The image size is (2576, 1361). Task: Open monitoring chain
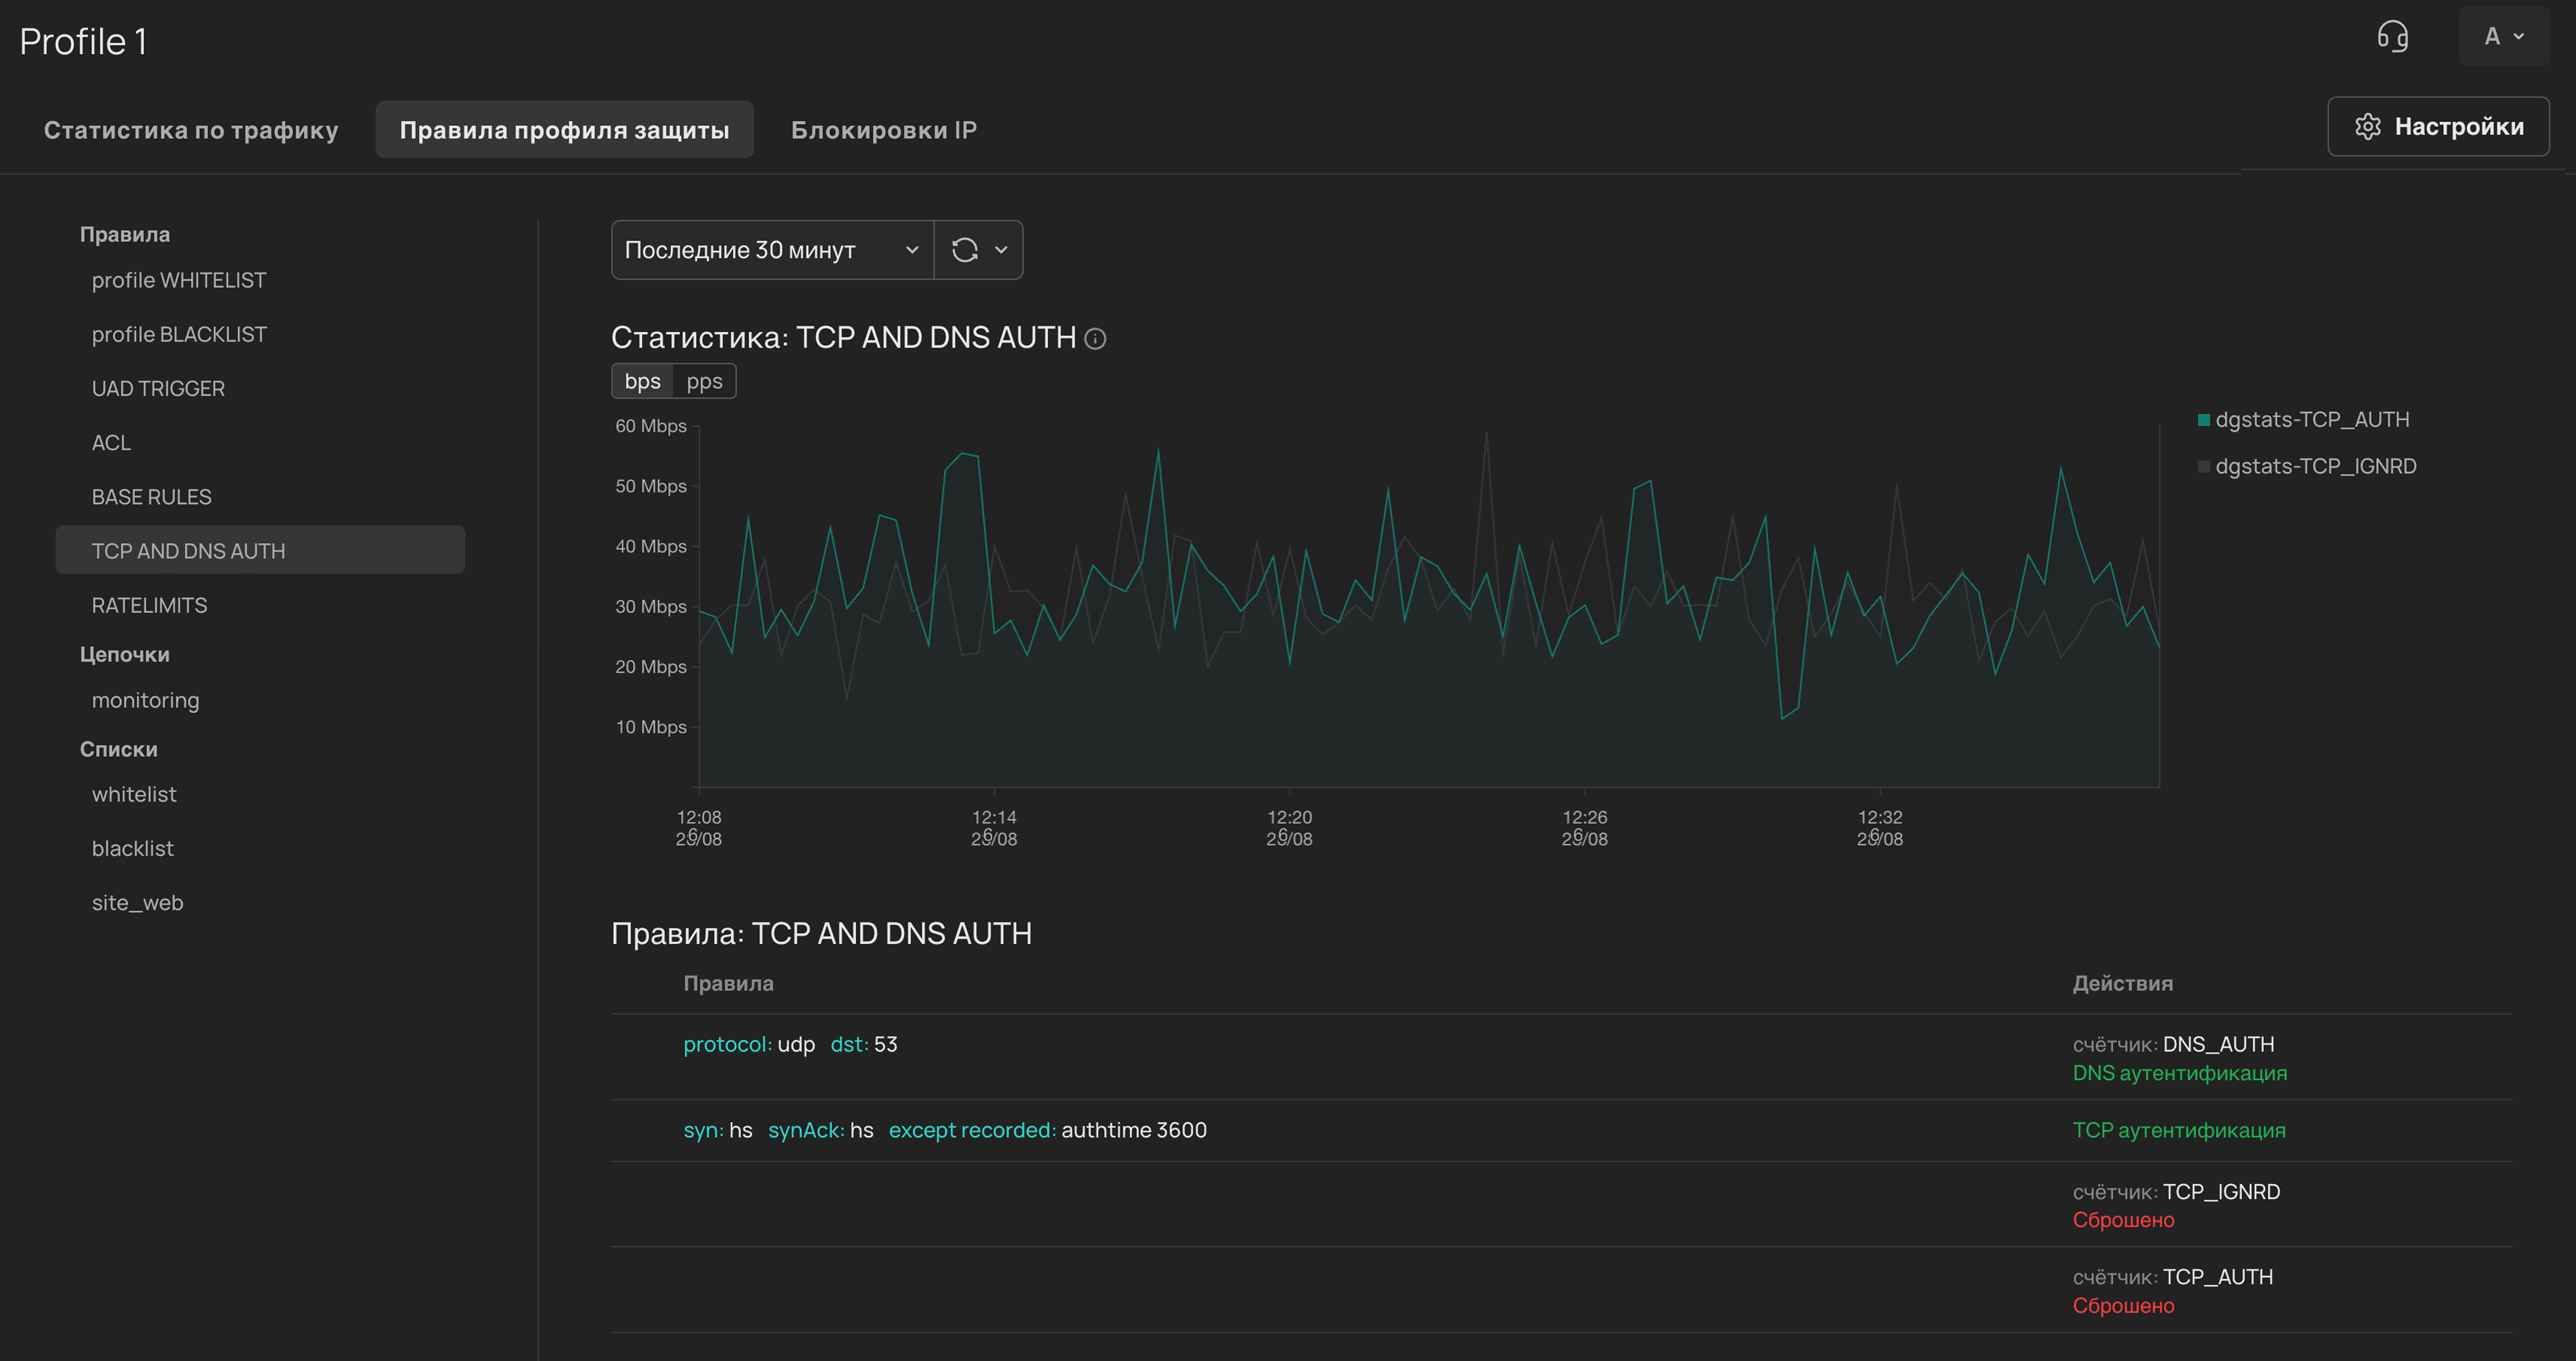[146, 700]
